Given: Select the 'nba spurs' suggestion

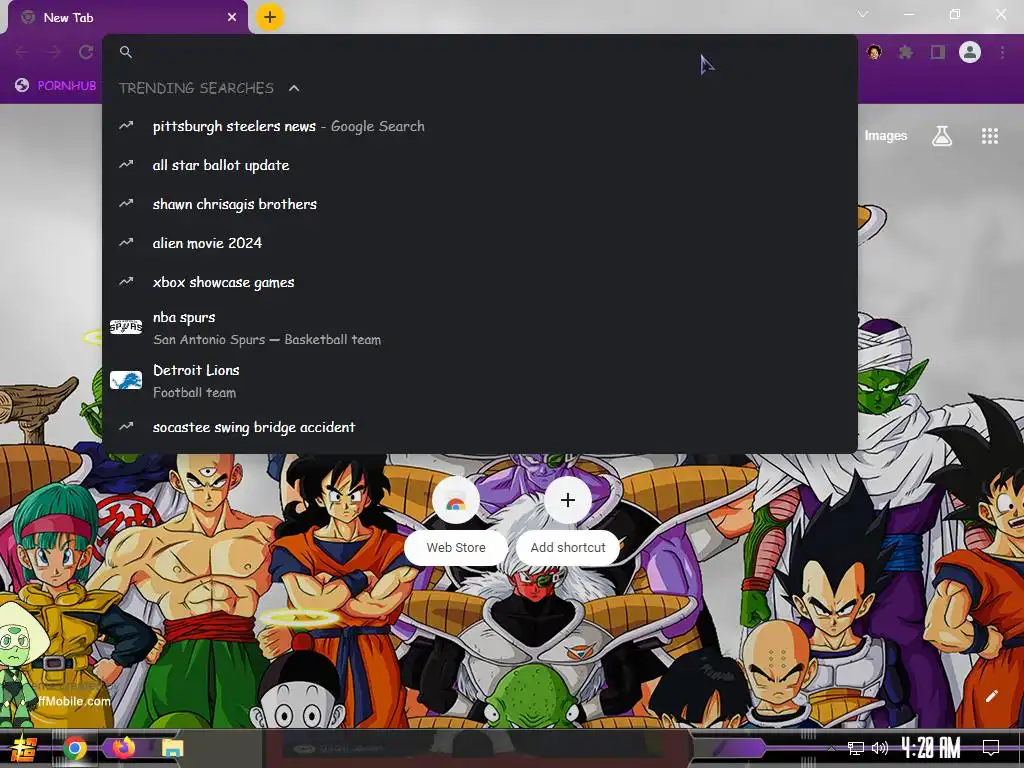Looking at the screenshot, I should 479,328.
